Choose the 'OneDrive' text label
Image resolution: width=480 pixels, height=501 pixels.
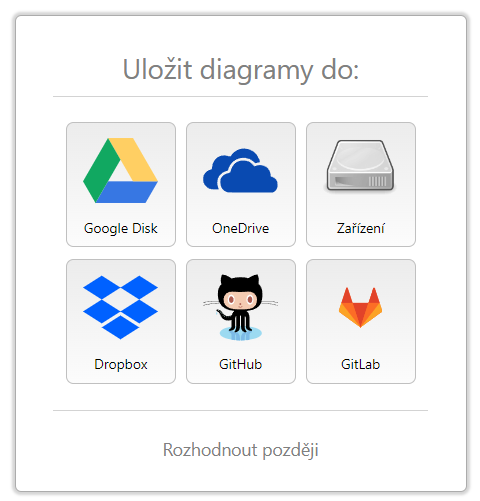[241, 228]
